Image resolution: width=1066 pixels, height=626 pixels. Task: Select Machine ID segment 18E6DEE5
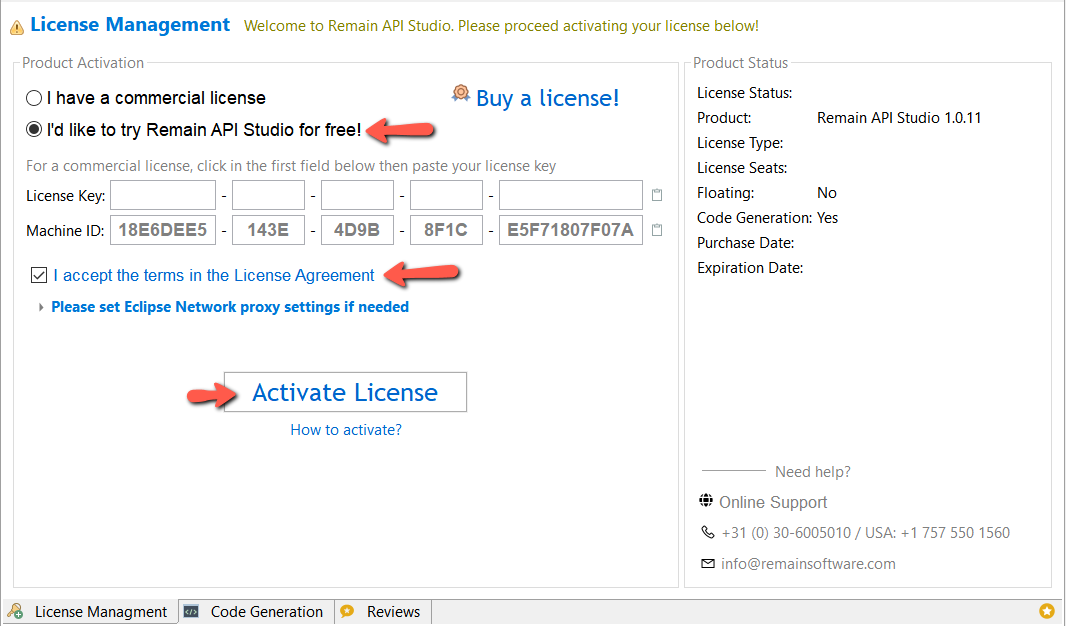tap(163, 230)
